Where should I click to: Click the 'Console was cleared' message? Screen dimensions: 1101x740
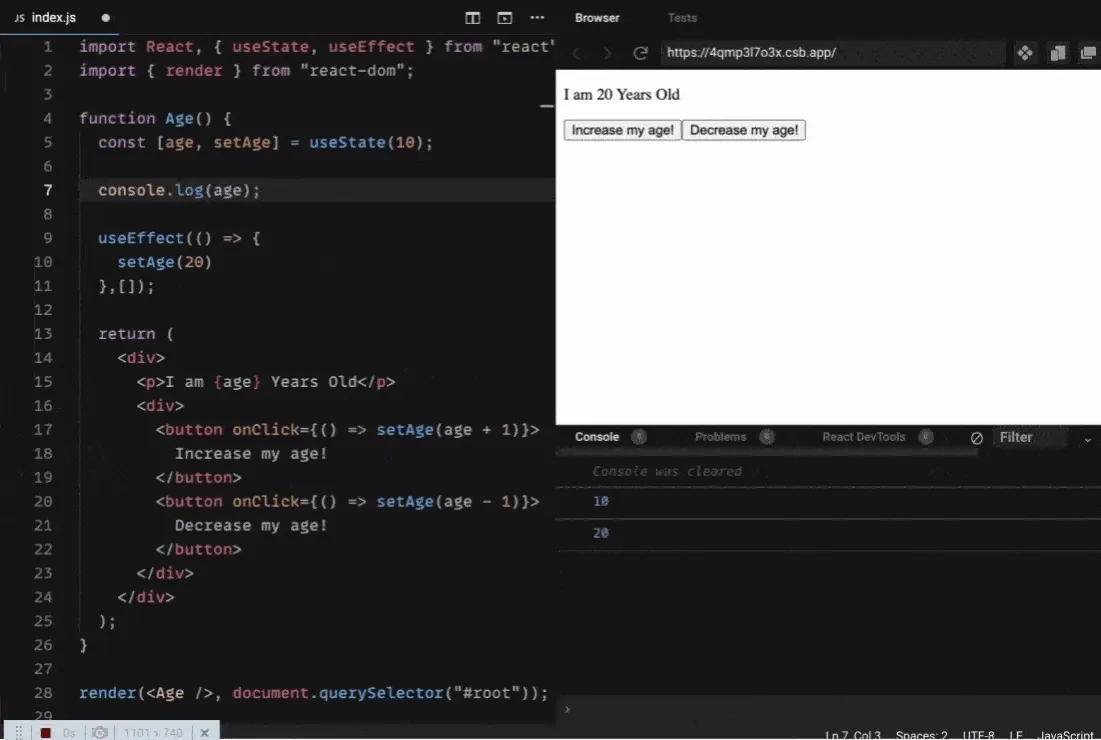coord(666,471)
